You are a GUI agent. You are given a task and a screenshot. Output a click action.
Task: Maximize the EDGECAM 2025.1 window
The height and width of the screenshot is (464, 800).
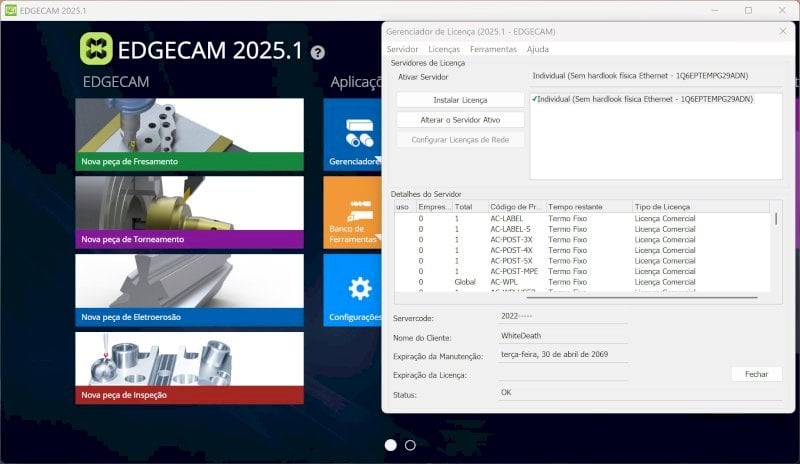[748, 10]
